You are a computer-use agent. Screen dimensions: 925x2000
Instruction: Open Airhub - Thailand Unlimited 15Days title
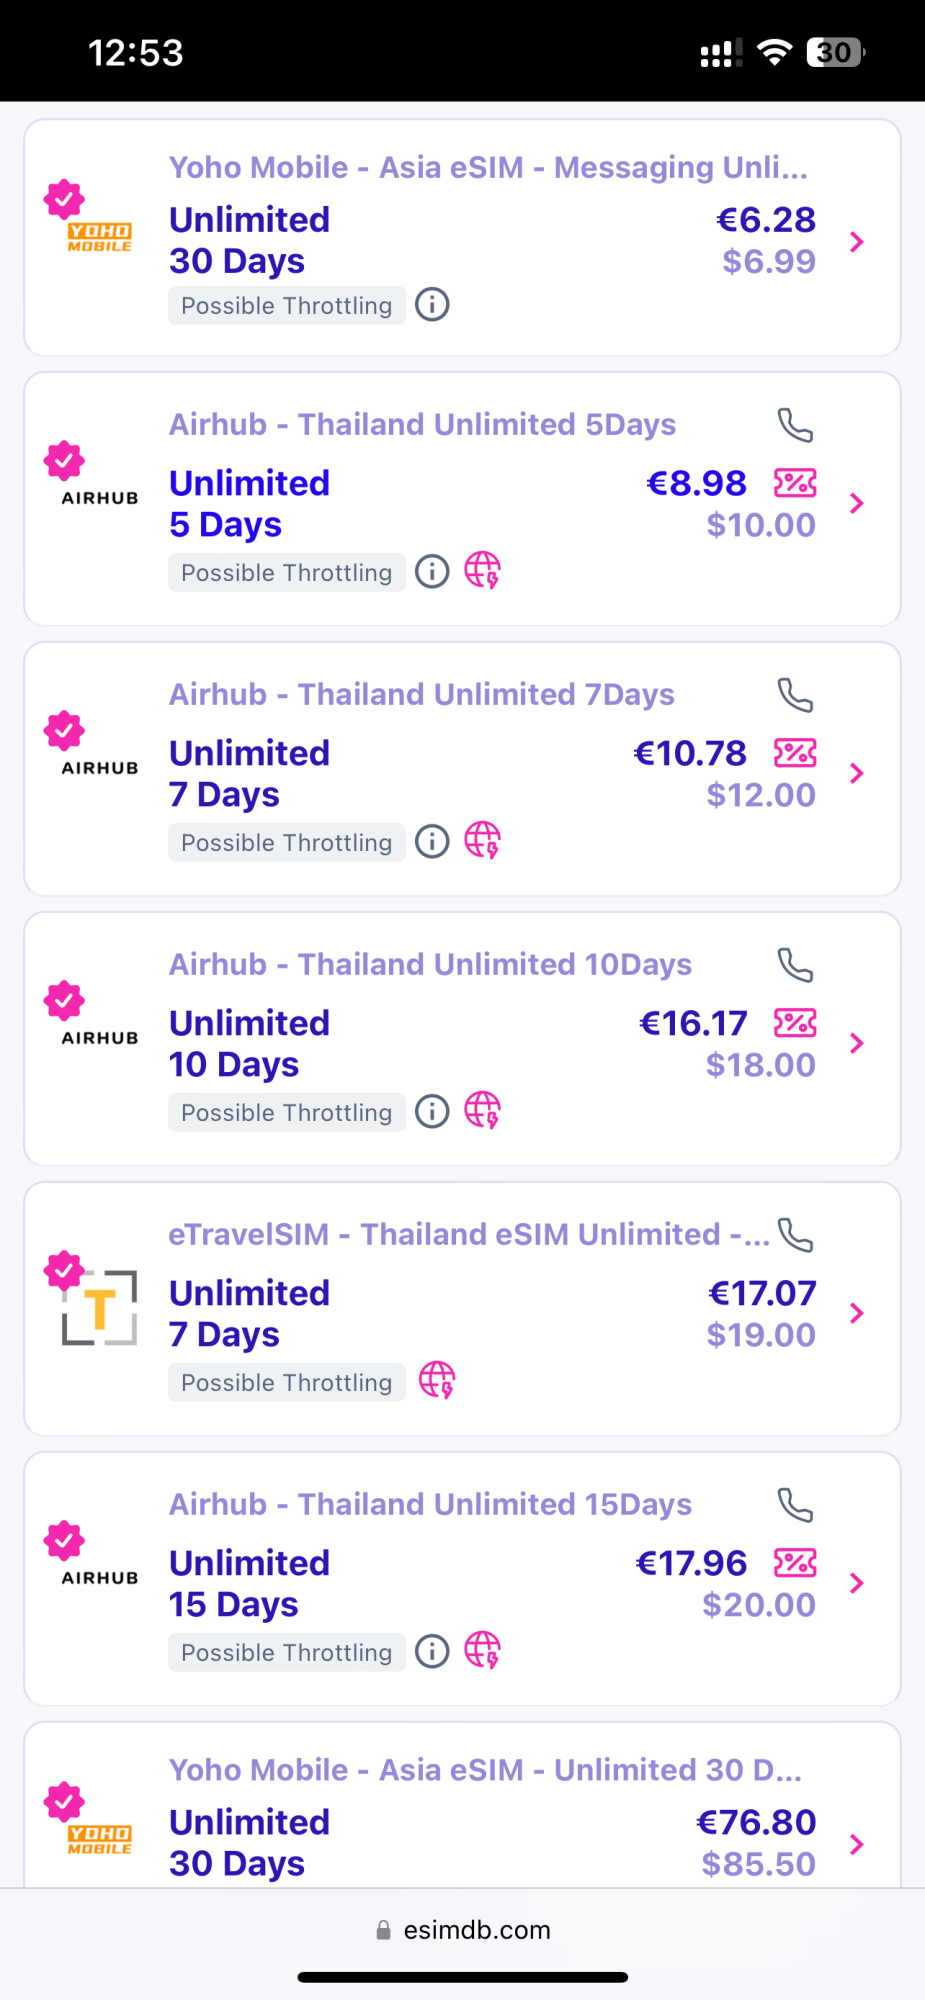pos(430,1504)
